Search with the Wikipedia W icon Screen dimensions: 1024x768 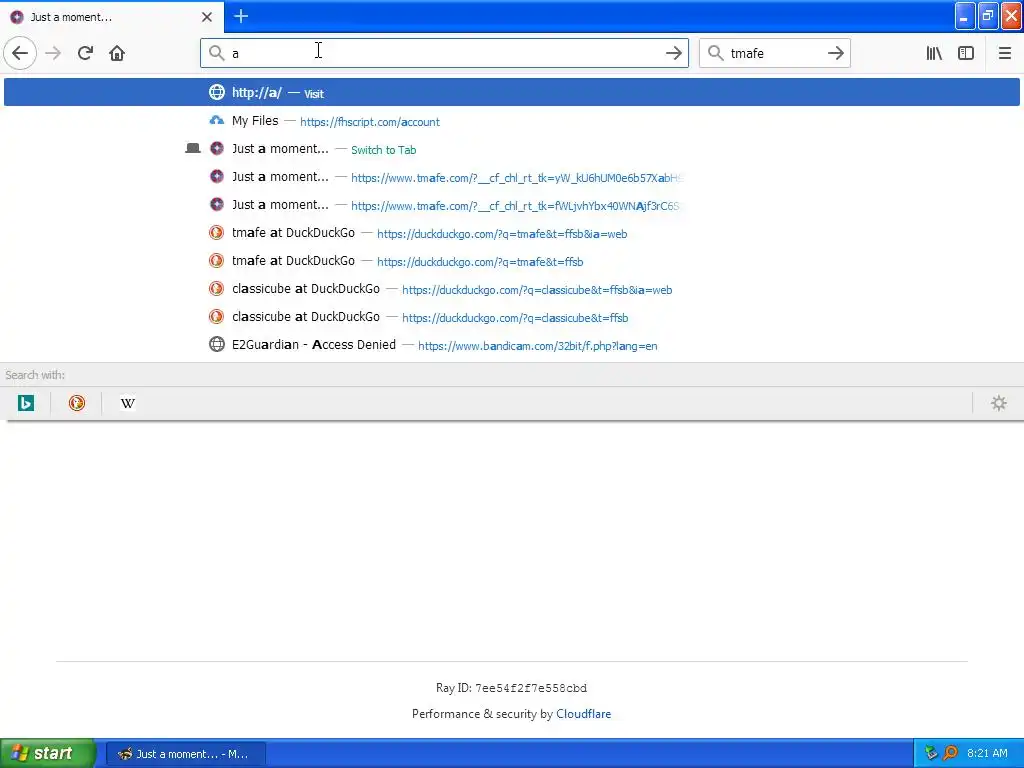click(x=128, y=403)
